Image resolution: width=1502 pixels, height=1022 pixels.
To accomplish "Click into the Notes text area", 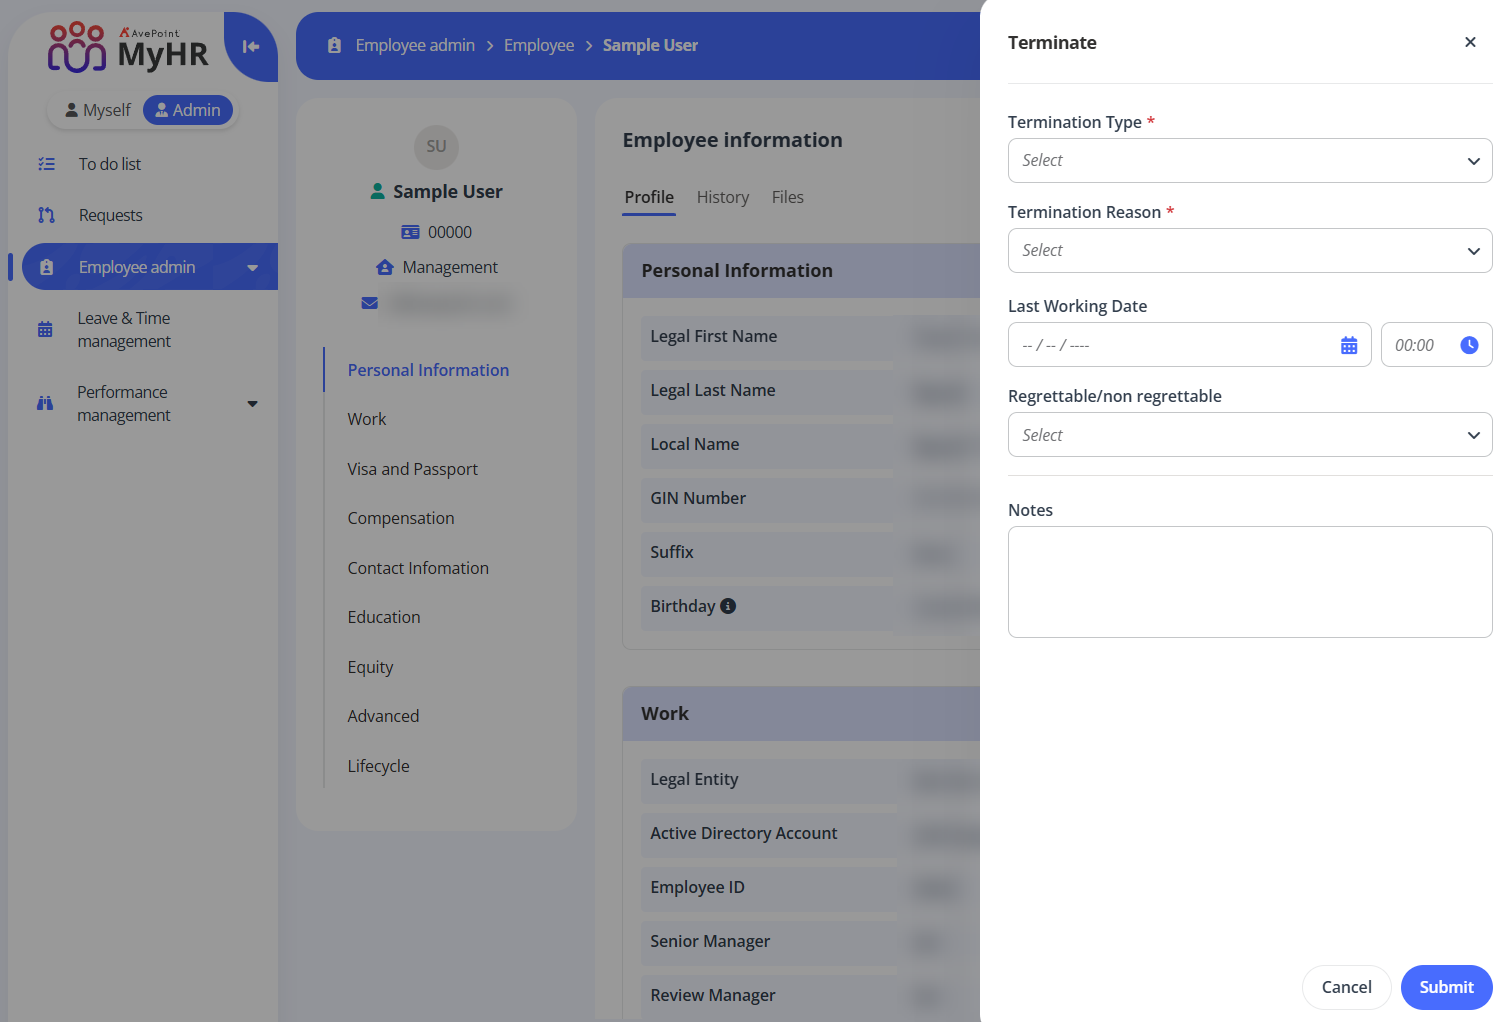I will [1249, 582].
